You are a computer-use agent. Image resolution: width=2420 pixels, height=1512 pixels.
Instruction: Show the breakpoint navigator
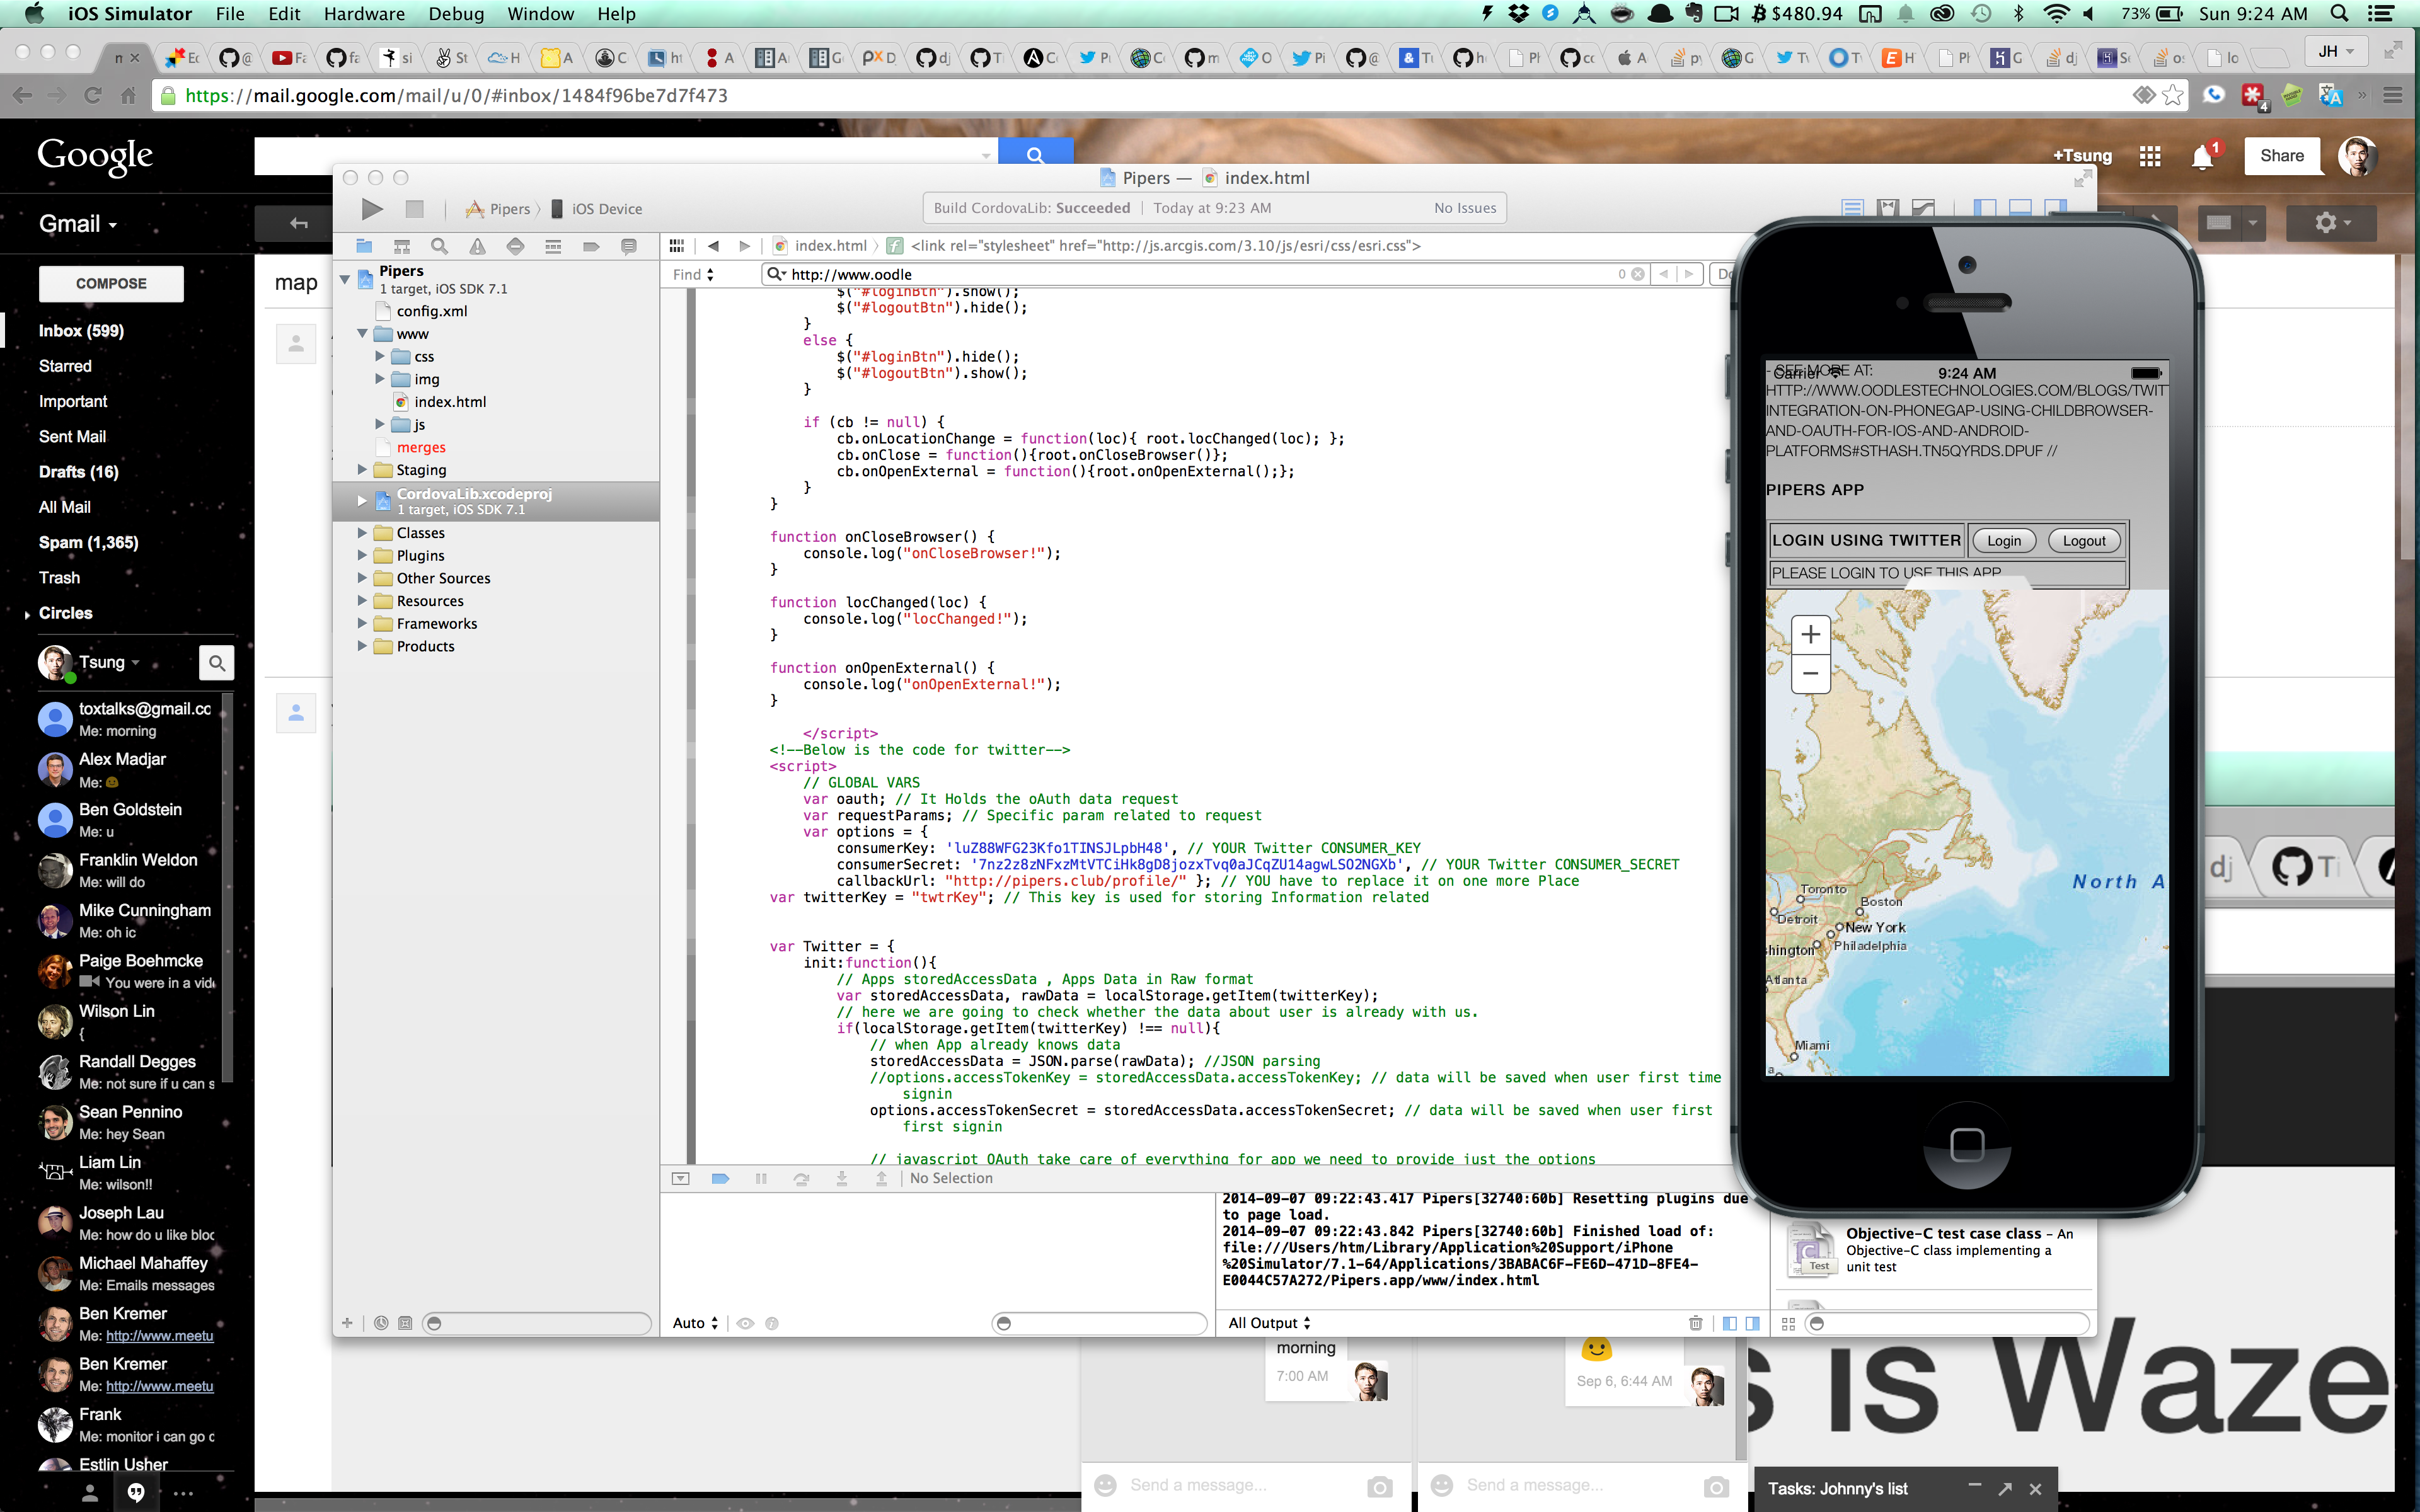click(x=591, y=246)
